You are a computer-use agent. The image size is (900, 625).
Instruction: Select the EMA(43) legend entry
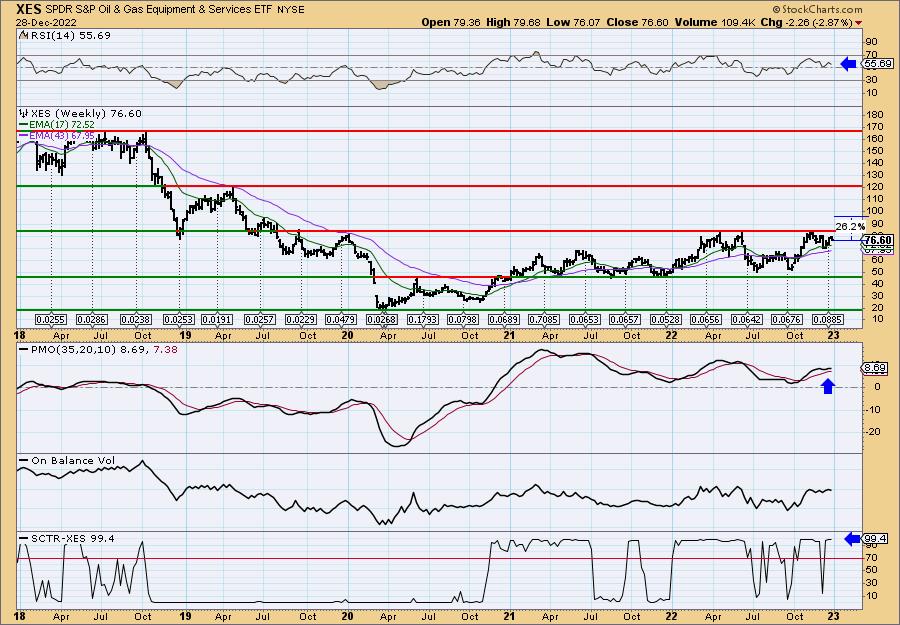tap(57, 135)
